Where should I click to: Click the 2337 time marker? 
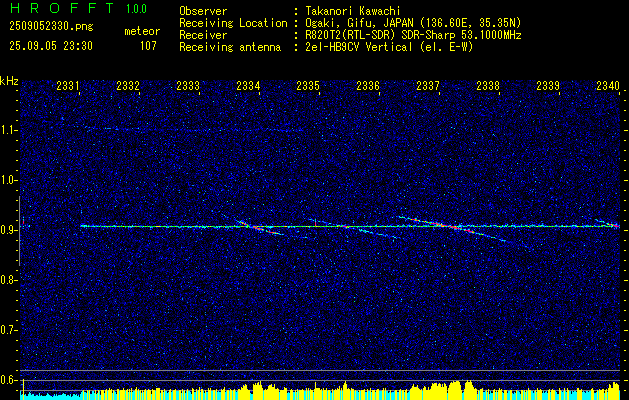[428, 86]
